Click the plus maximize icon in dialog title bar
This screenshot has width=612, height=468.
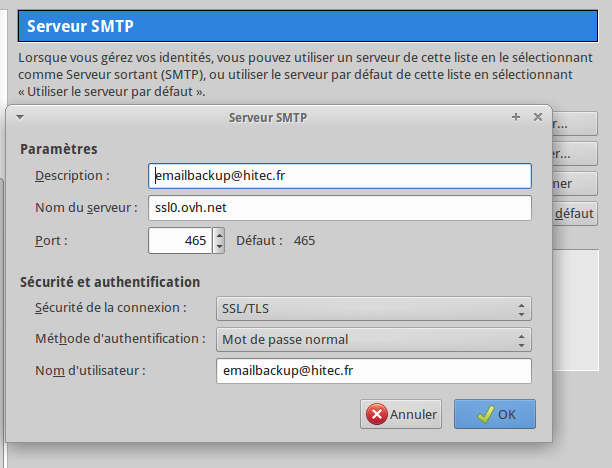click(516, 117)
